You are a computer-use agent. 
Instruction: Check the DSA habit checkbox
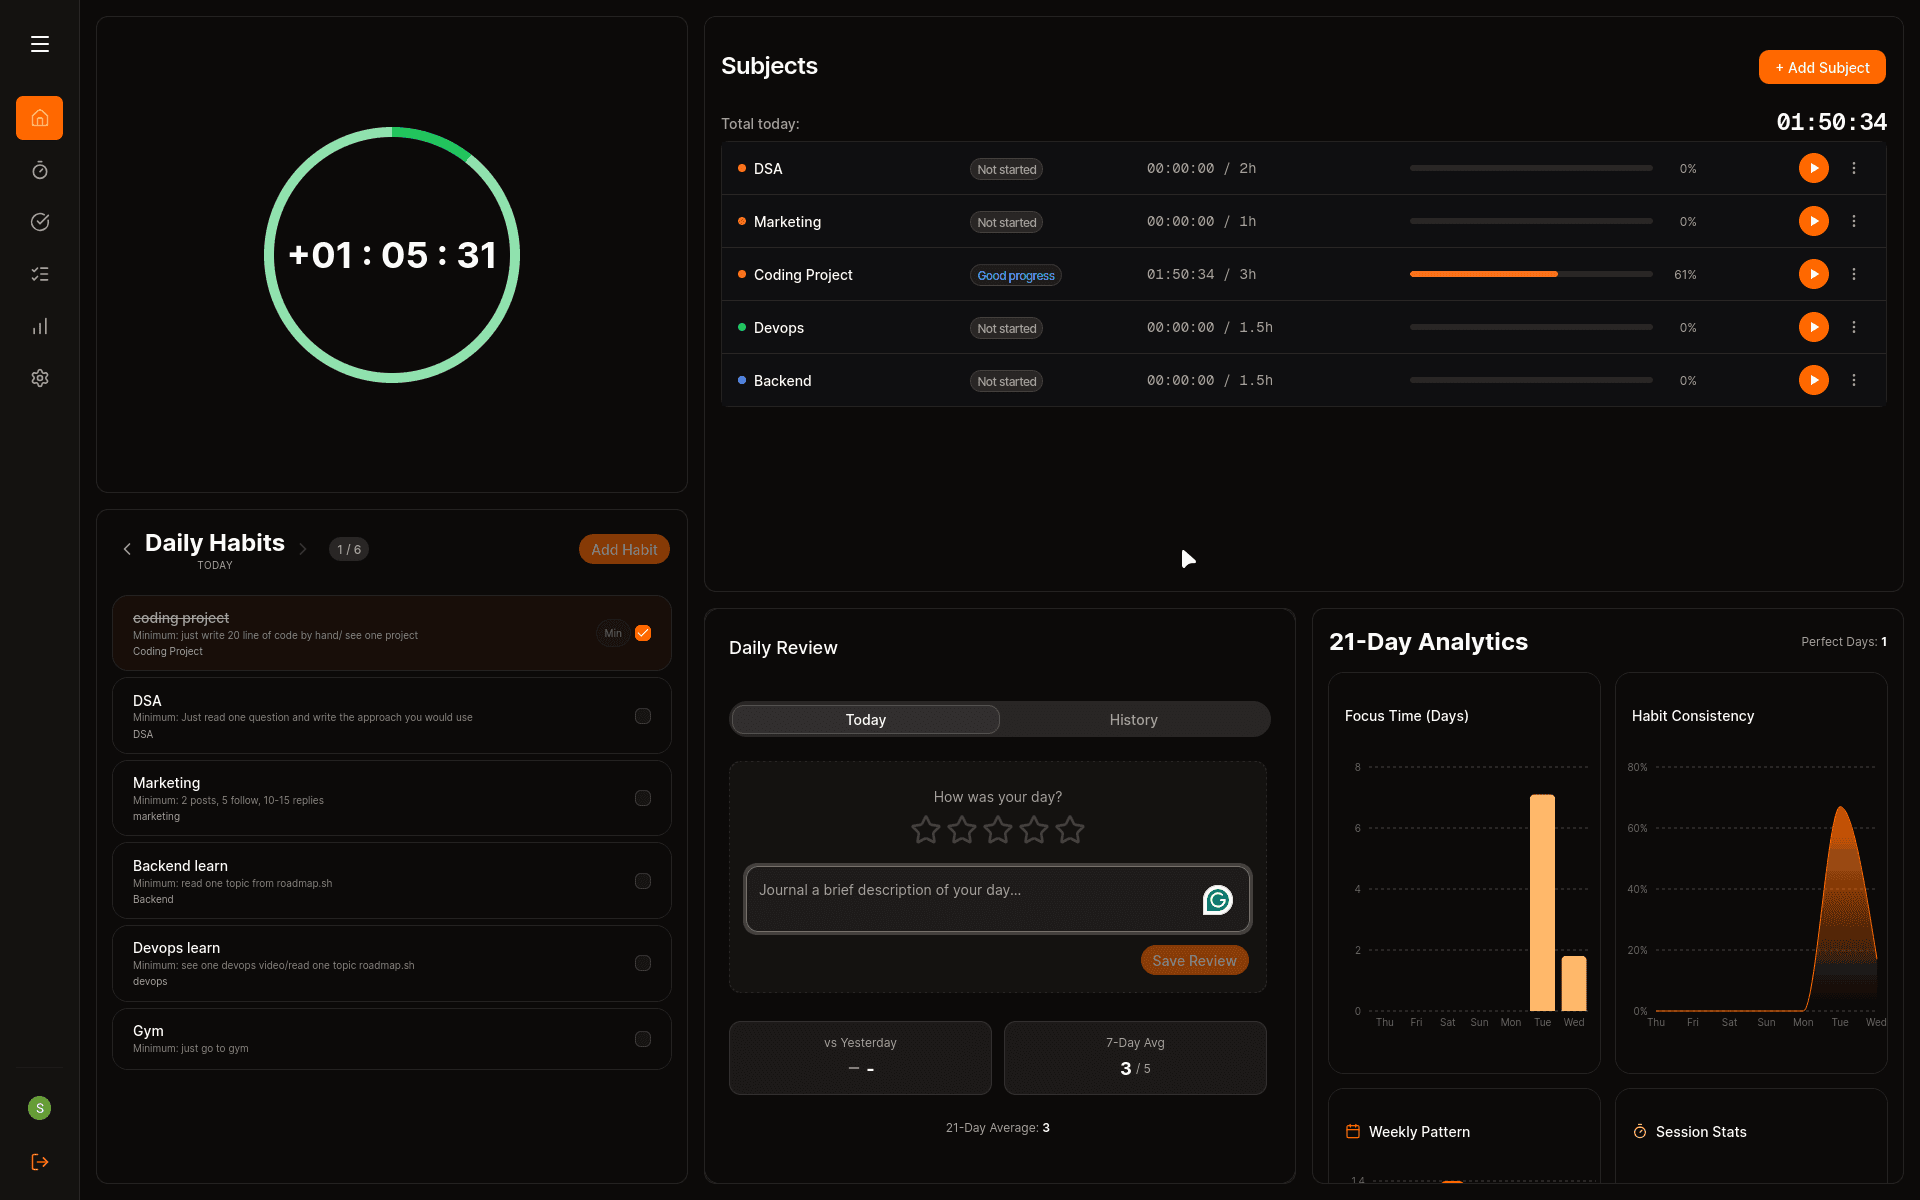643,716
